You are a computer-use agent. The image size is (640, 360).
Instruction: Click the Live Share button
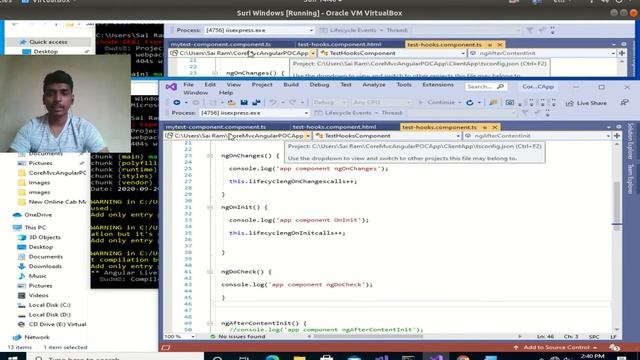click(586, 103)
